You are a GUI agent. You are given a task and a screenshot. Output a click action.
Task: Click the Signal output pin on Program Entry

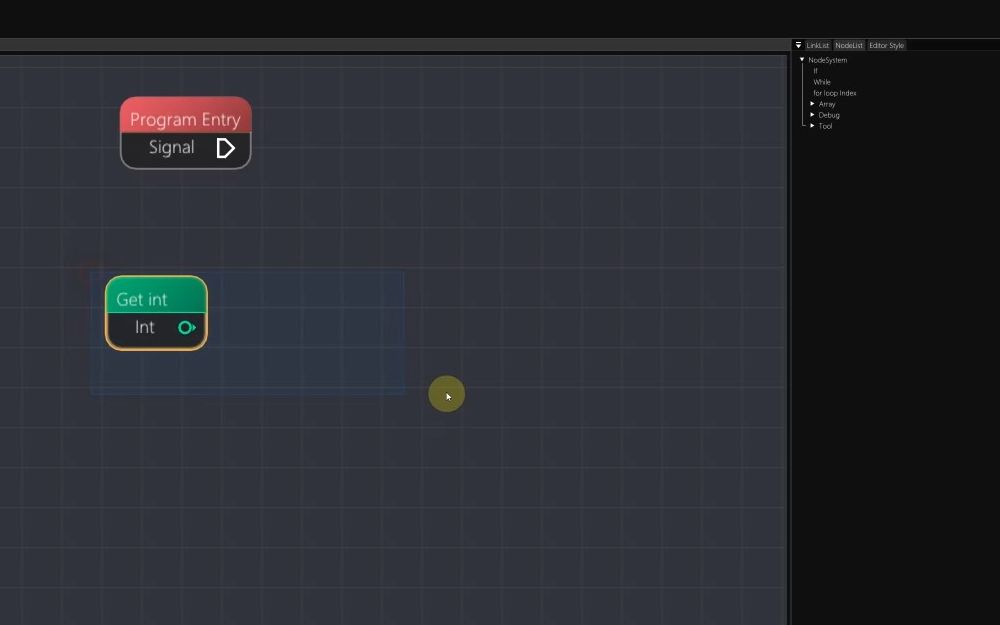[225, 148]
